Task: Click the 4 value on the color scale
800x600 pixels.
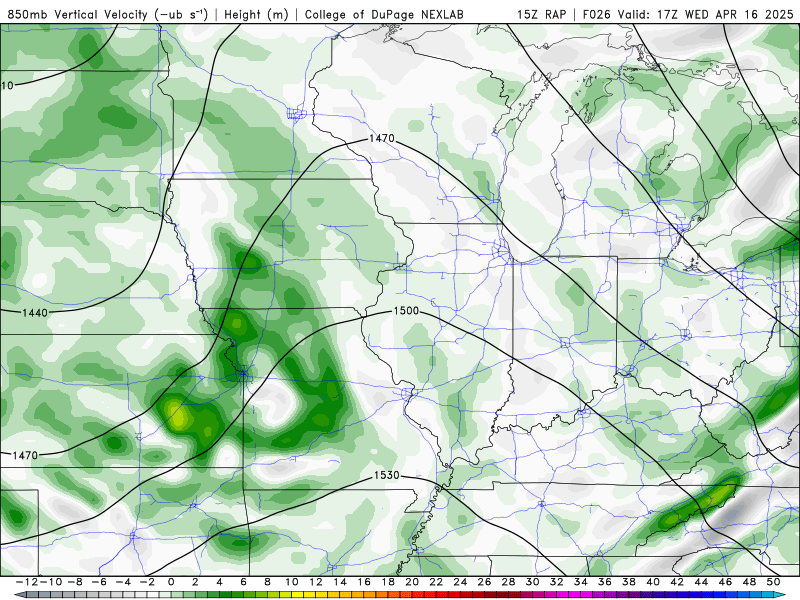Action: point(219,582)
